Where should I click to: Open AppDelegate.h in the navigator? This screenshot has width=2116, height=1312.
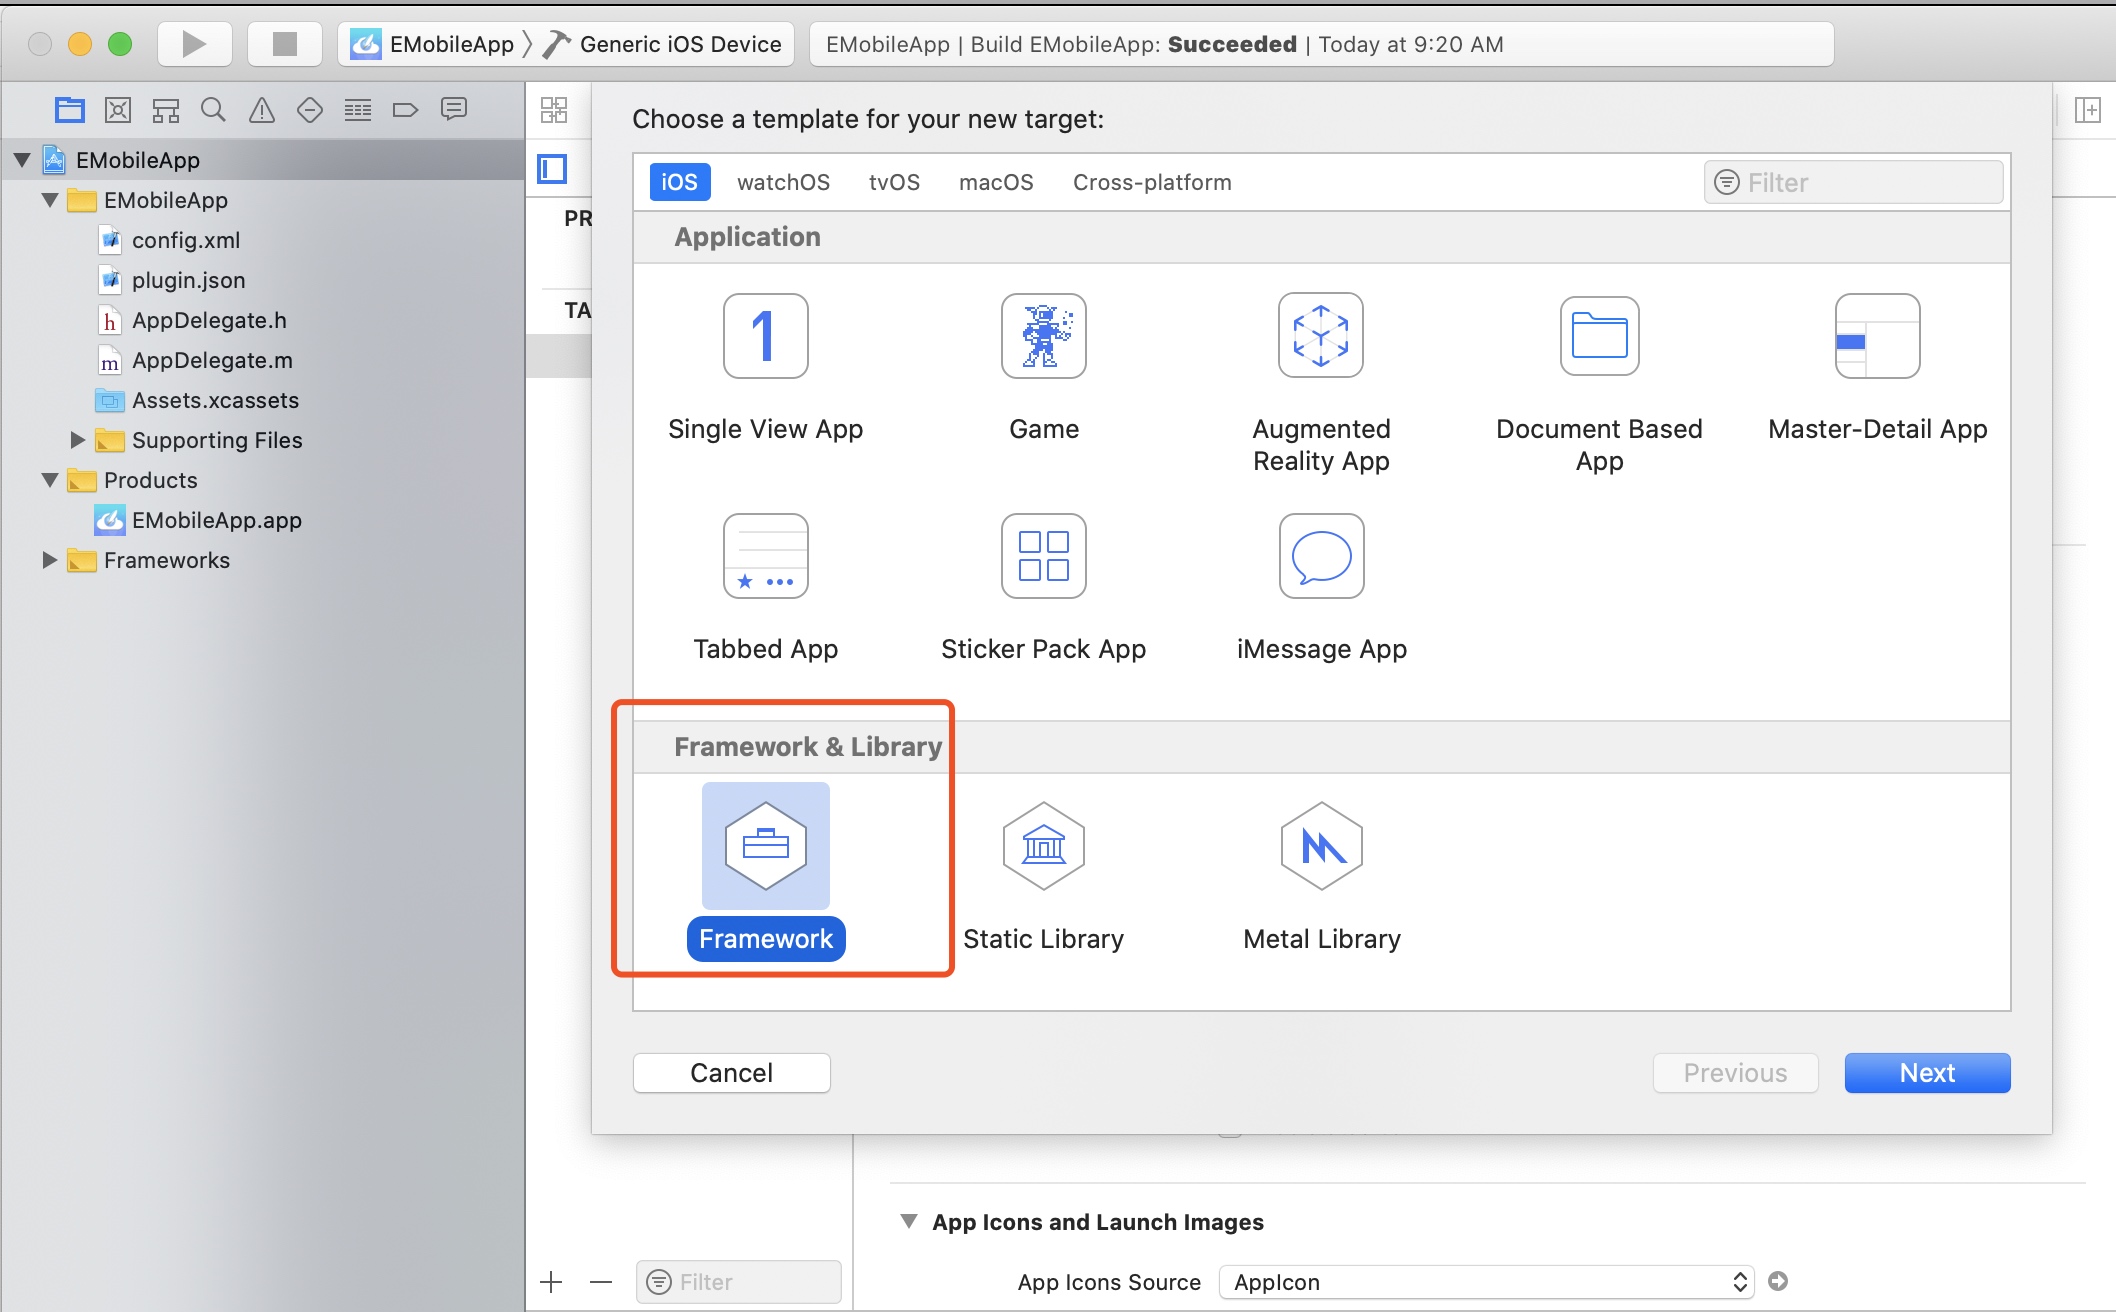click(209, 320)
